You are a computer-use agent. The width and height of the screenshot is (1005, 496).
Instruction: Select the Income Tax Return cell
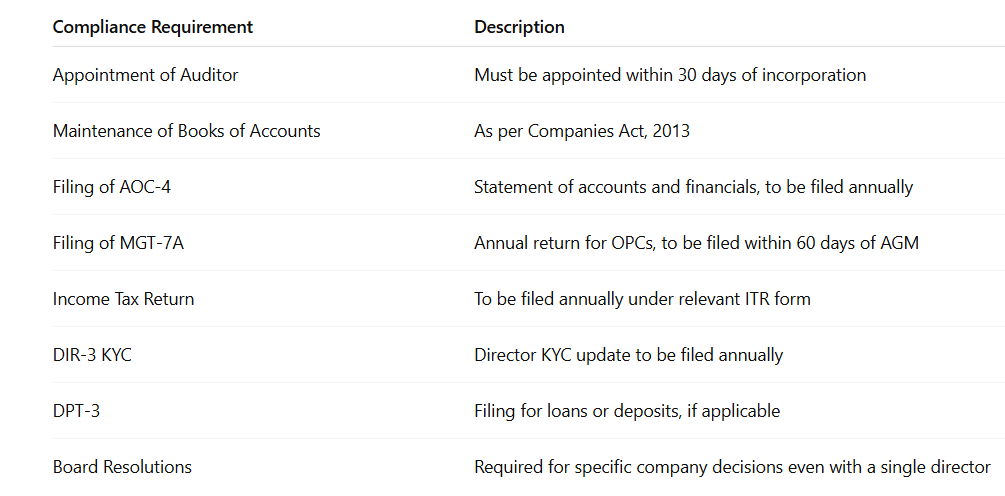(x=123, y=299)
